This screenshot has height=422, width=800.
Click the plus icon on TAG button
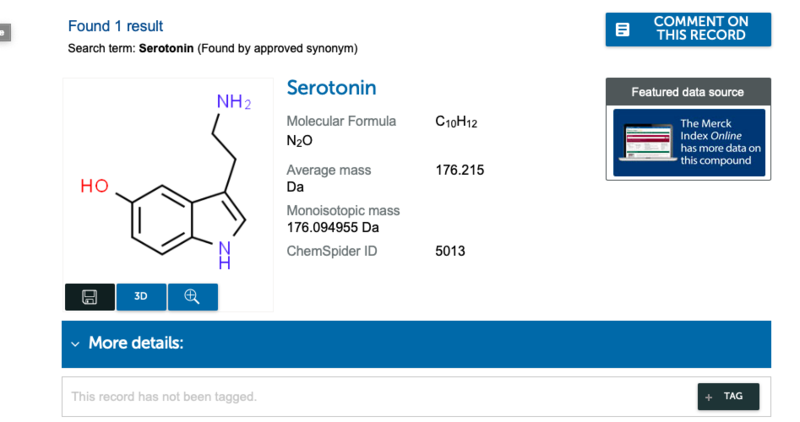coord(709,397)
